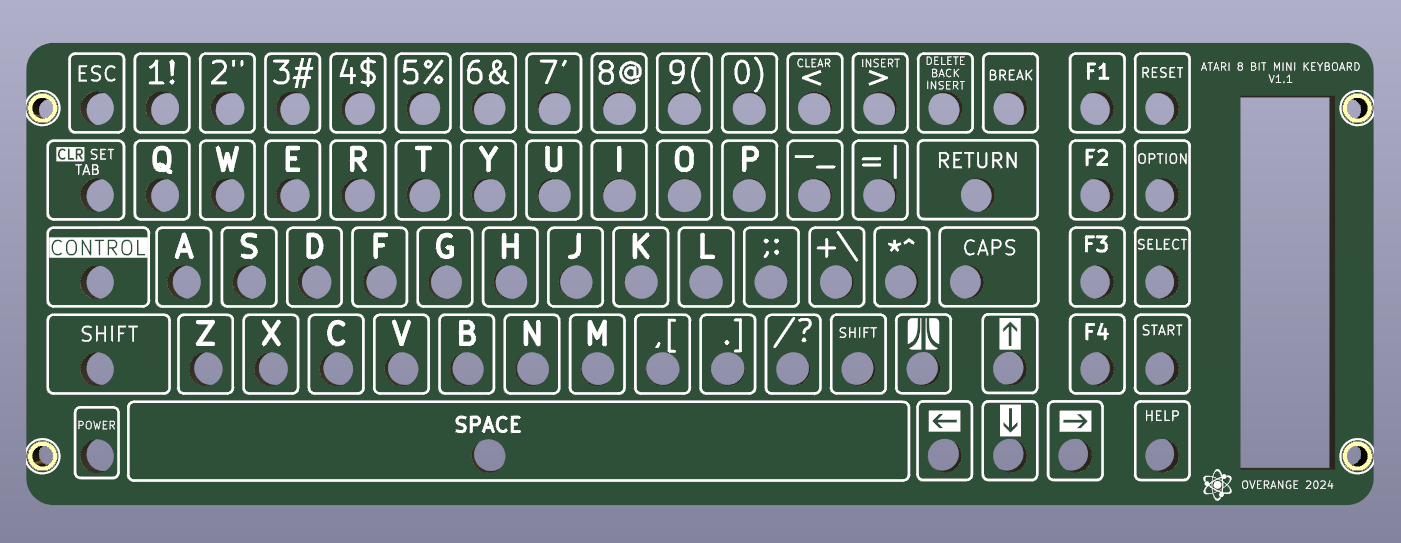Hit the SPACE bar
This screenshot has height=543, width=1401.
[x=518, y=441]
